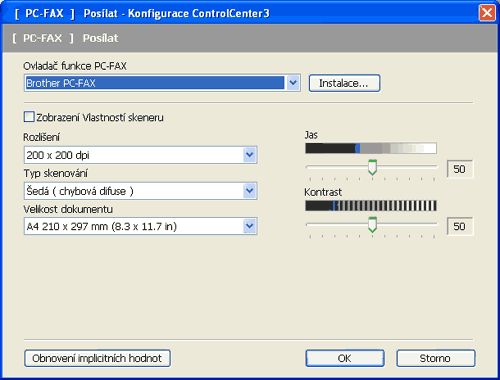Cancel with the Storno button
The height and width of the screenshot is (380, 500).
point(436,358)
